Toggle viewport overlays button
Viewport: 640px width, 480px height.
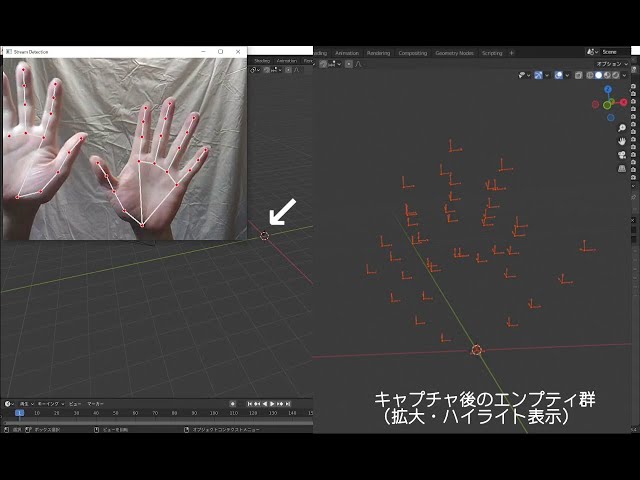coord(559,75)
